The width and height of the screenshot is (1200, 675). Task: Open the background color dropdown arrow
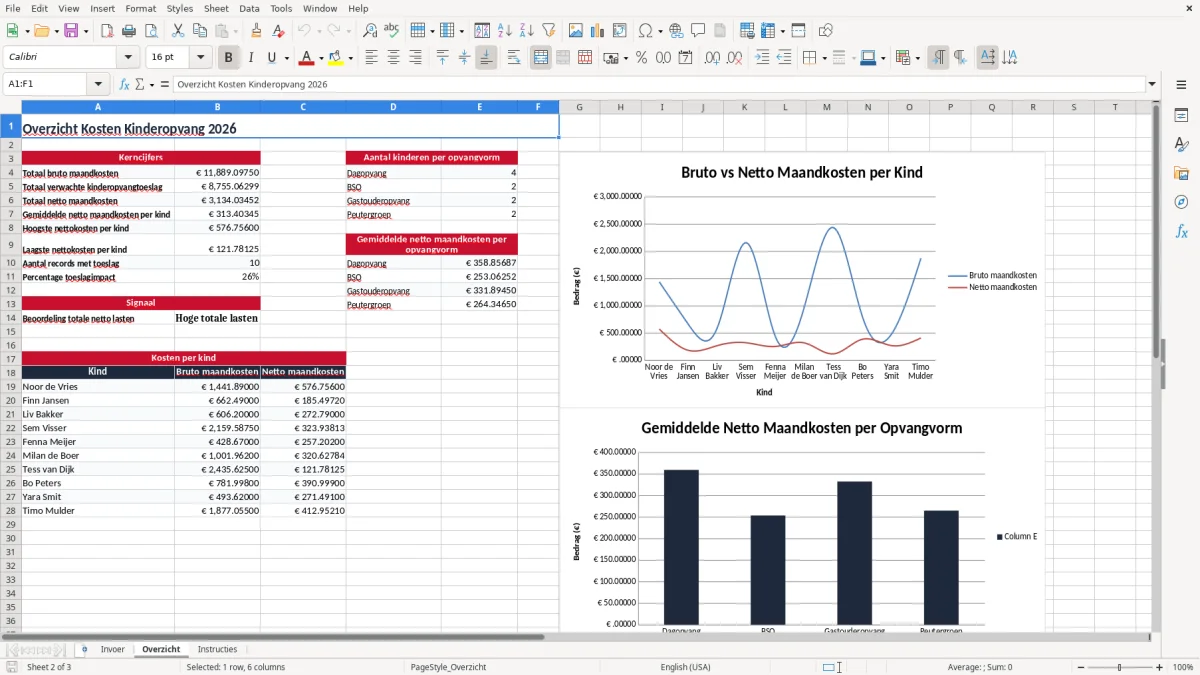point(349,58)
